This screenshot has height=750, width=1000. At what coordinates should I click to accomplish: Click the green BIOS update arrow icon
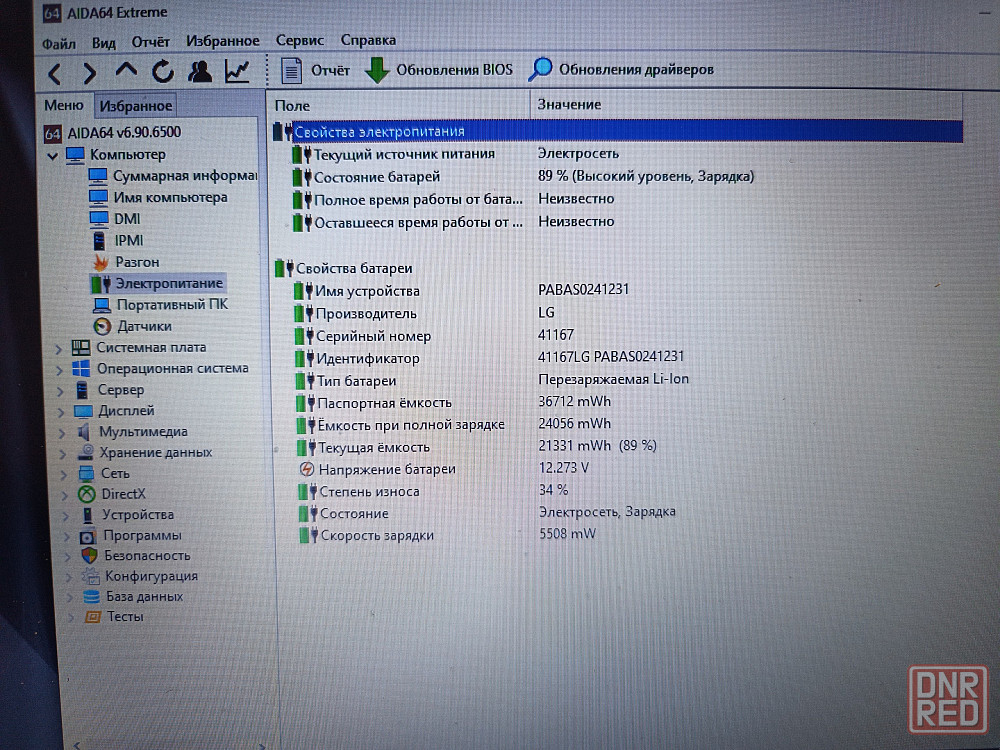(377, 70)
